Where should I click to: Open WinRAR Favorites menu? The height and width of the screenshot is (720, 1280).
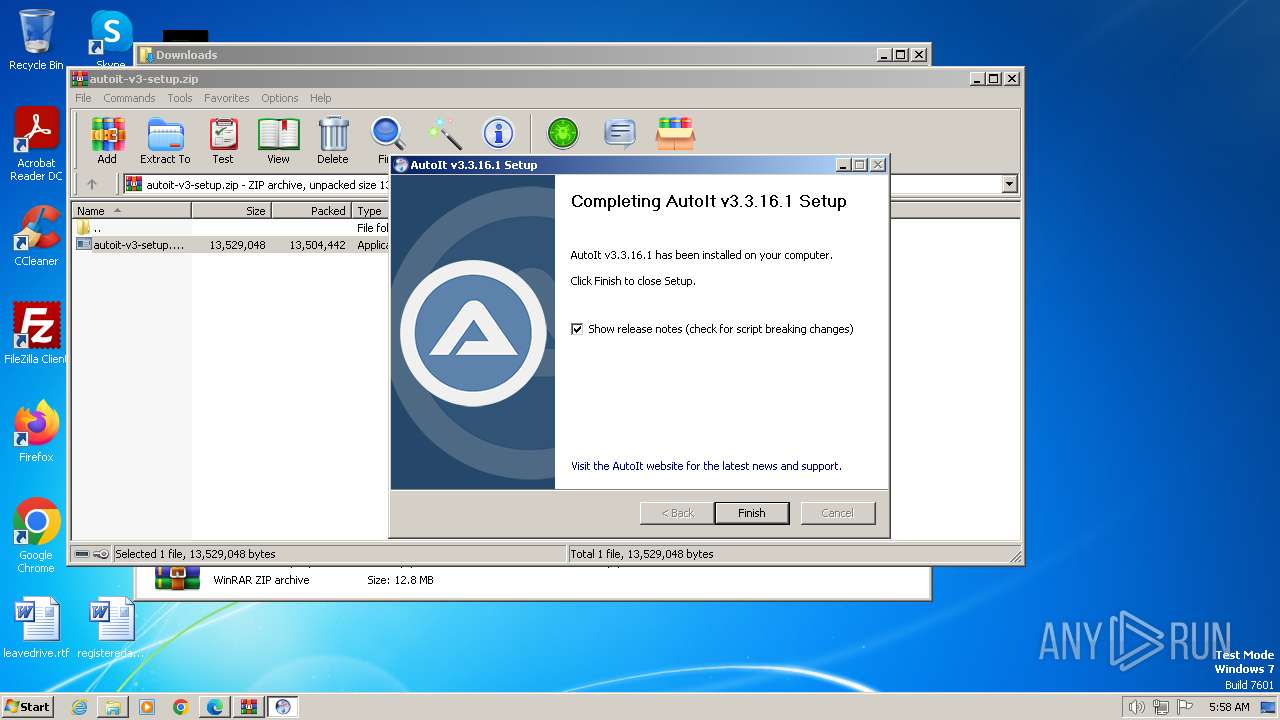click(227, 98)
